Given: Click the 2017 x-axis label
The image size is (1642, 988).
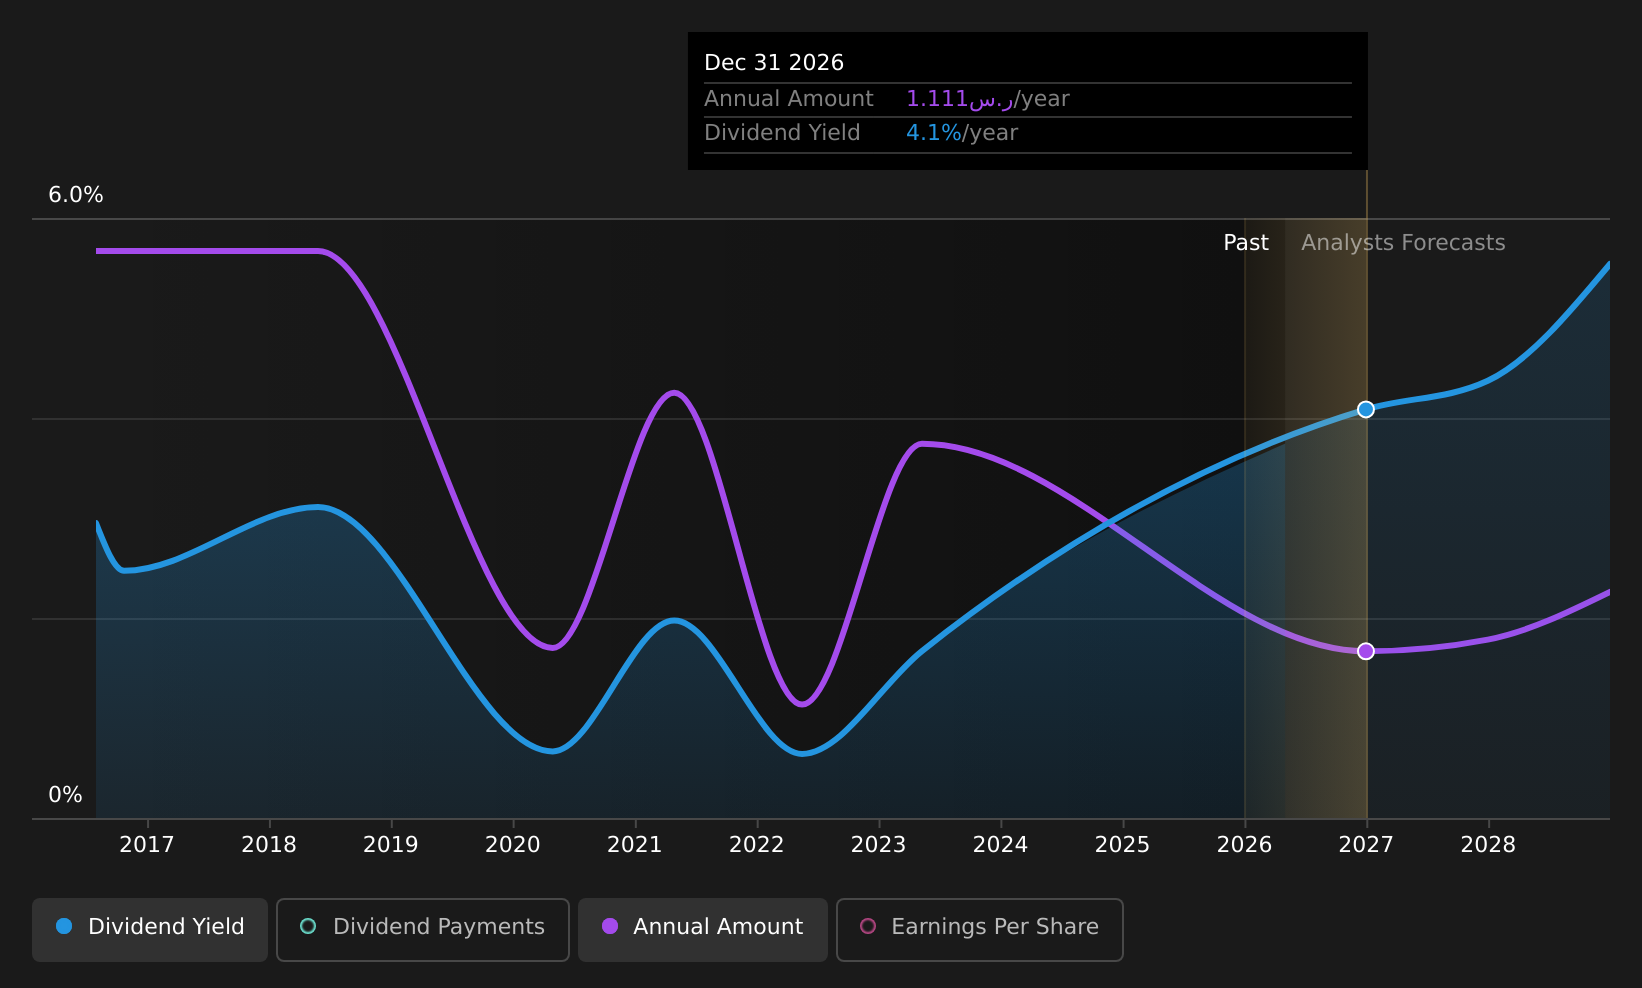Looking at the screenshot, I should coord(147,845).
